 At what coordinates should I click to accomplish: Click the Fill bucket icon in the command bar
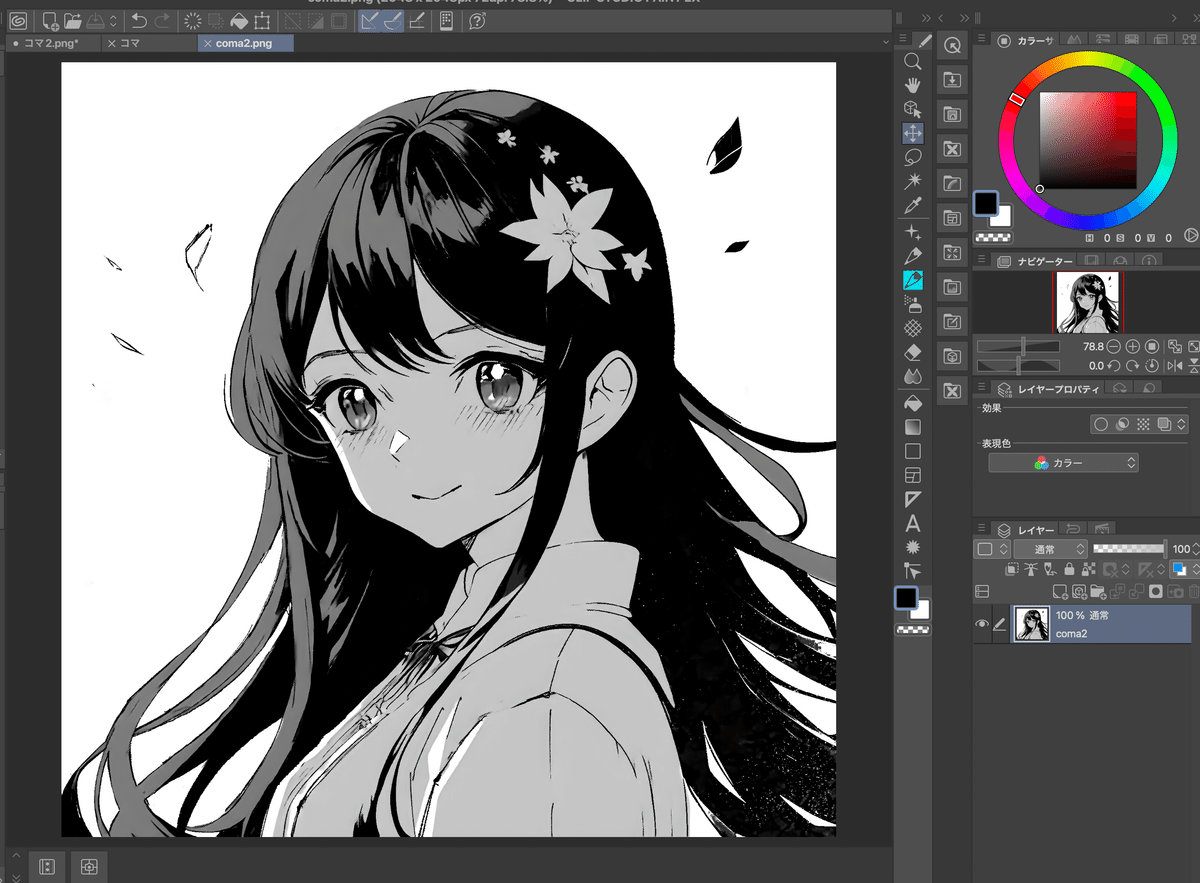239,20
